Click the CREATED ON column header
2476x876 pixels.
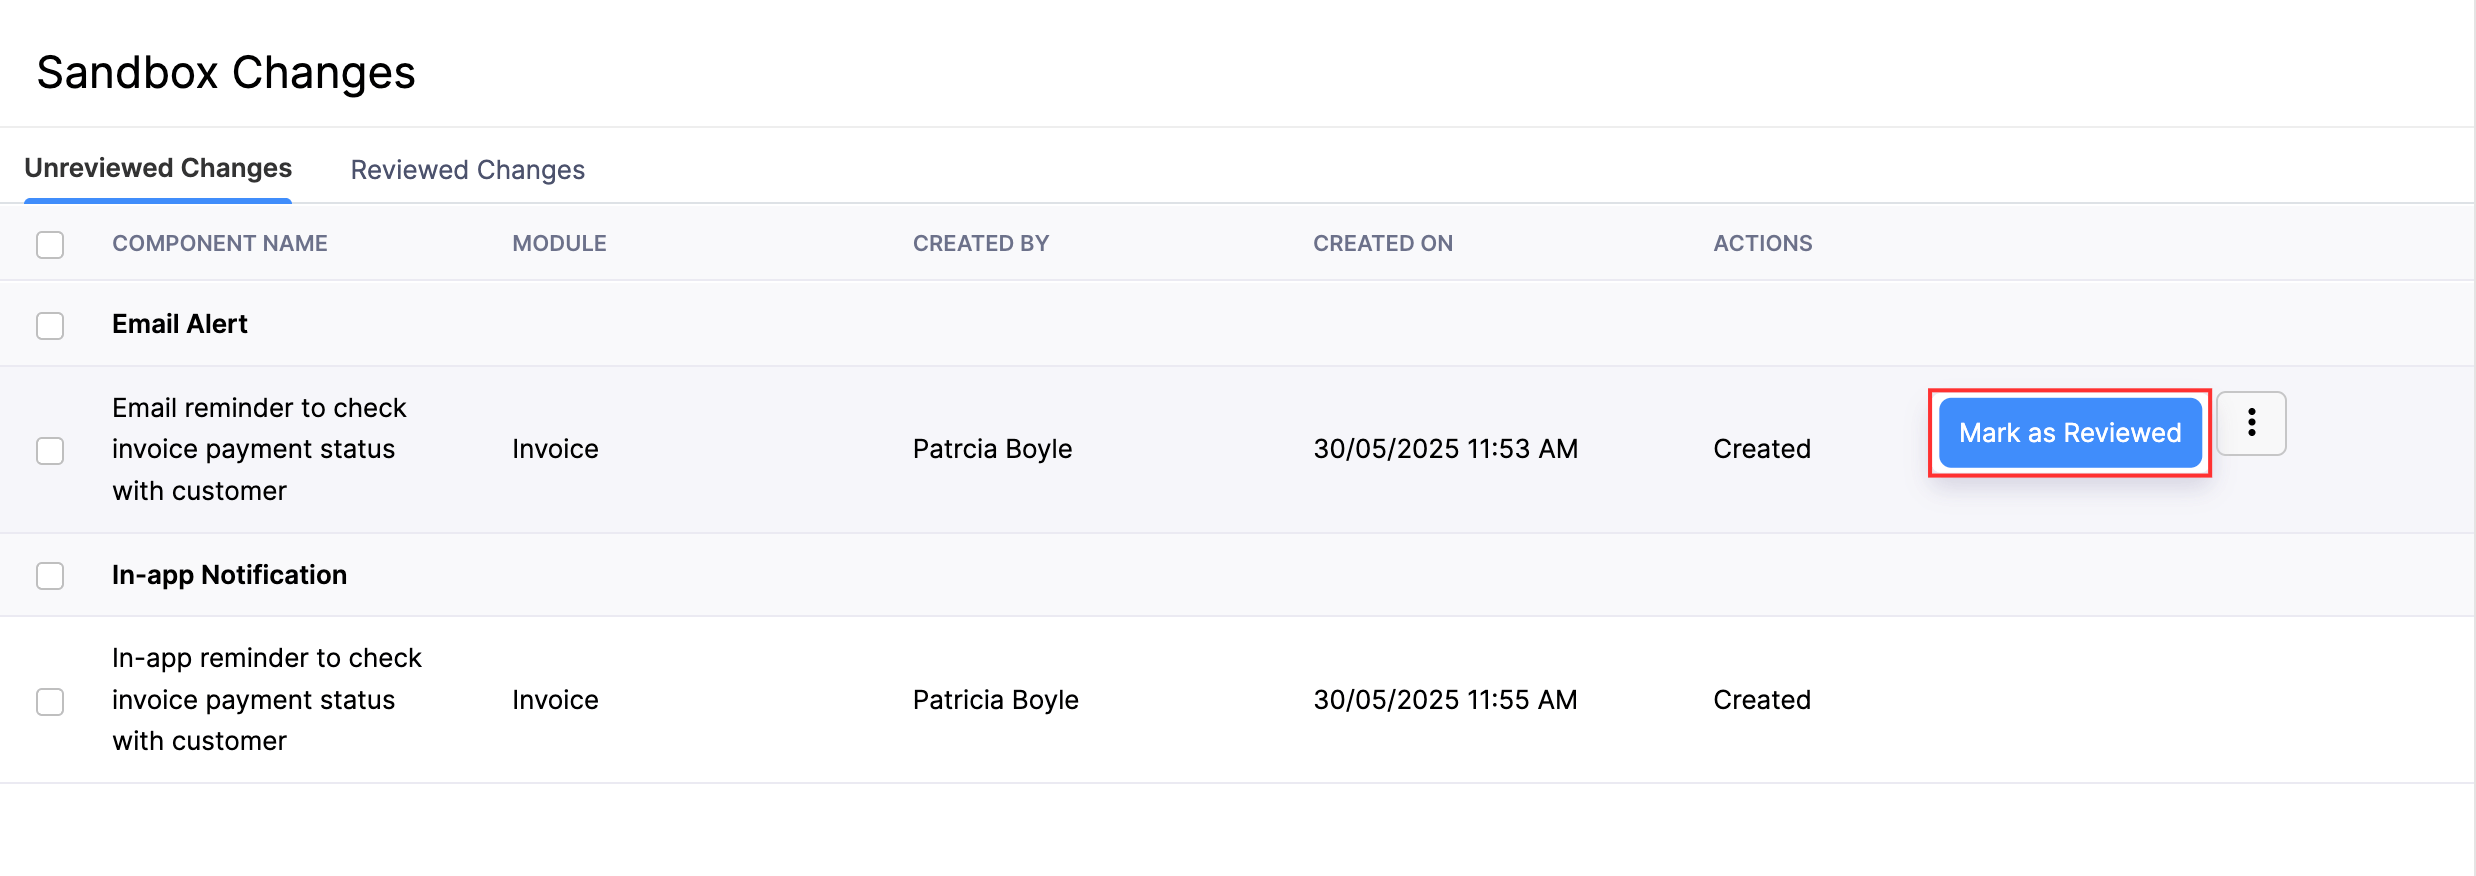(1383, 243)
